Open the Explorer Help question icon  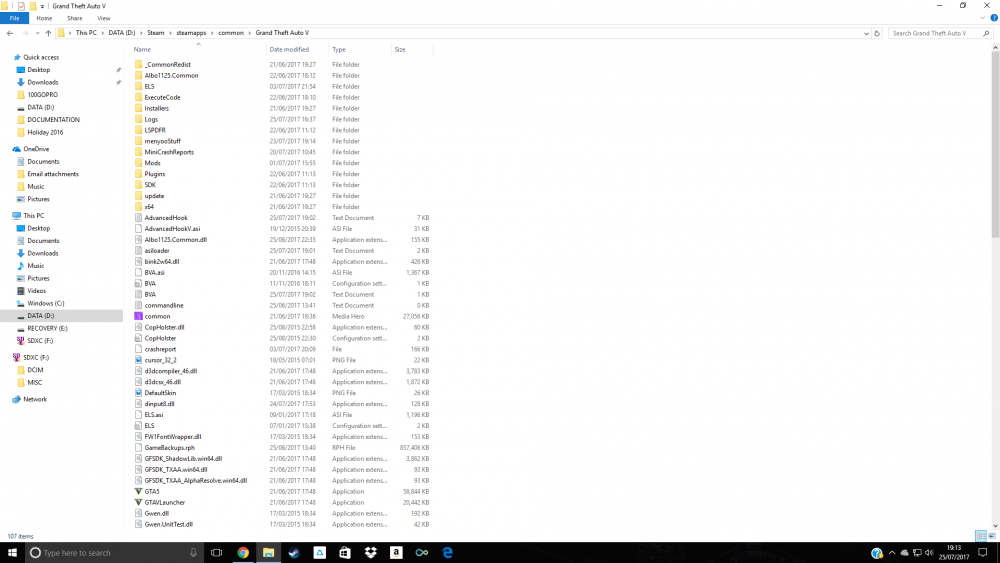point(994,18)
